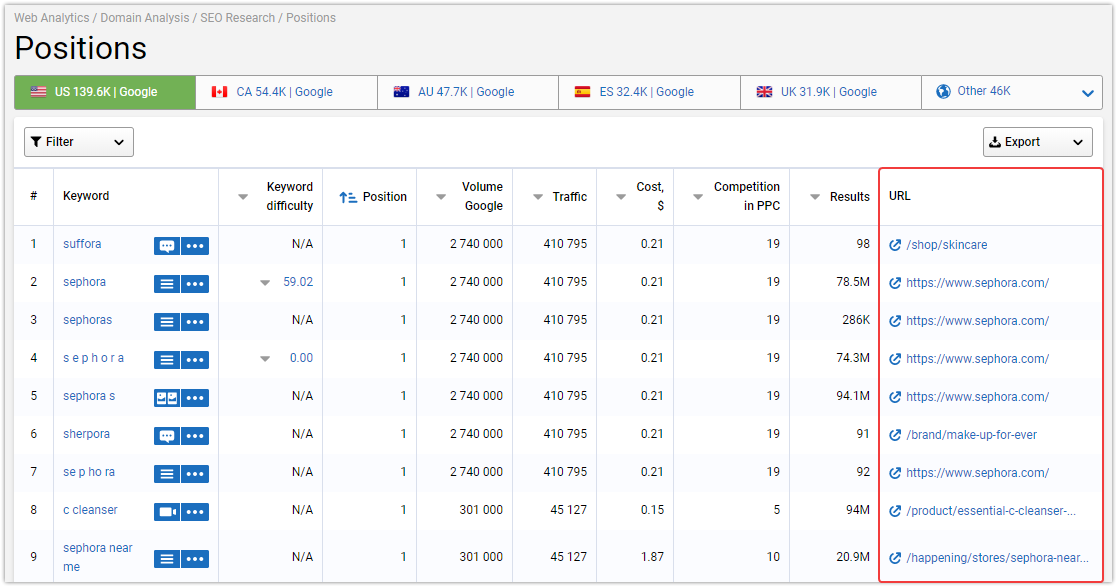Click the Cost value 1.87
1117x587 pixels.
[652, 557]
